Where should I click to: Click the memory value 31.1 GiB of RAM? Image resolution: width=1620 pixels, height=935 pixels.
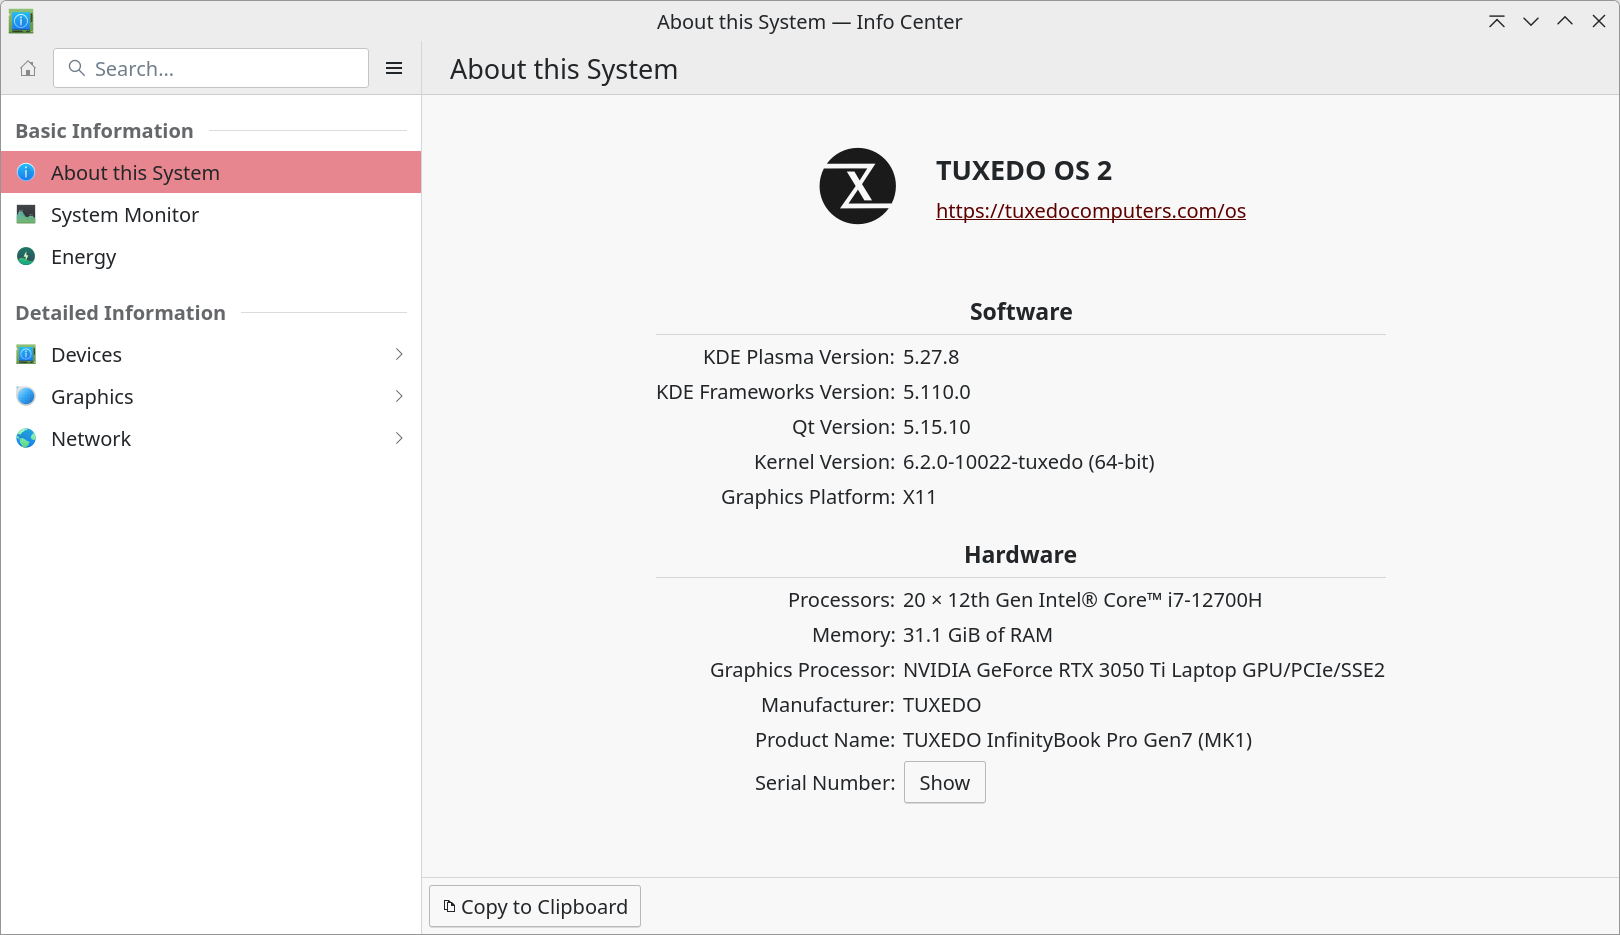tap(977, 635)
